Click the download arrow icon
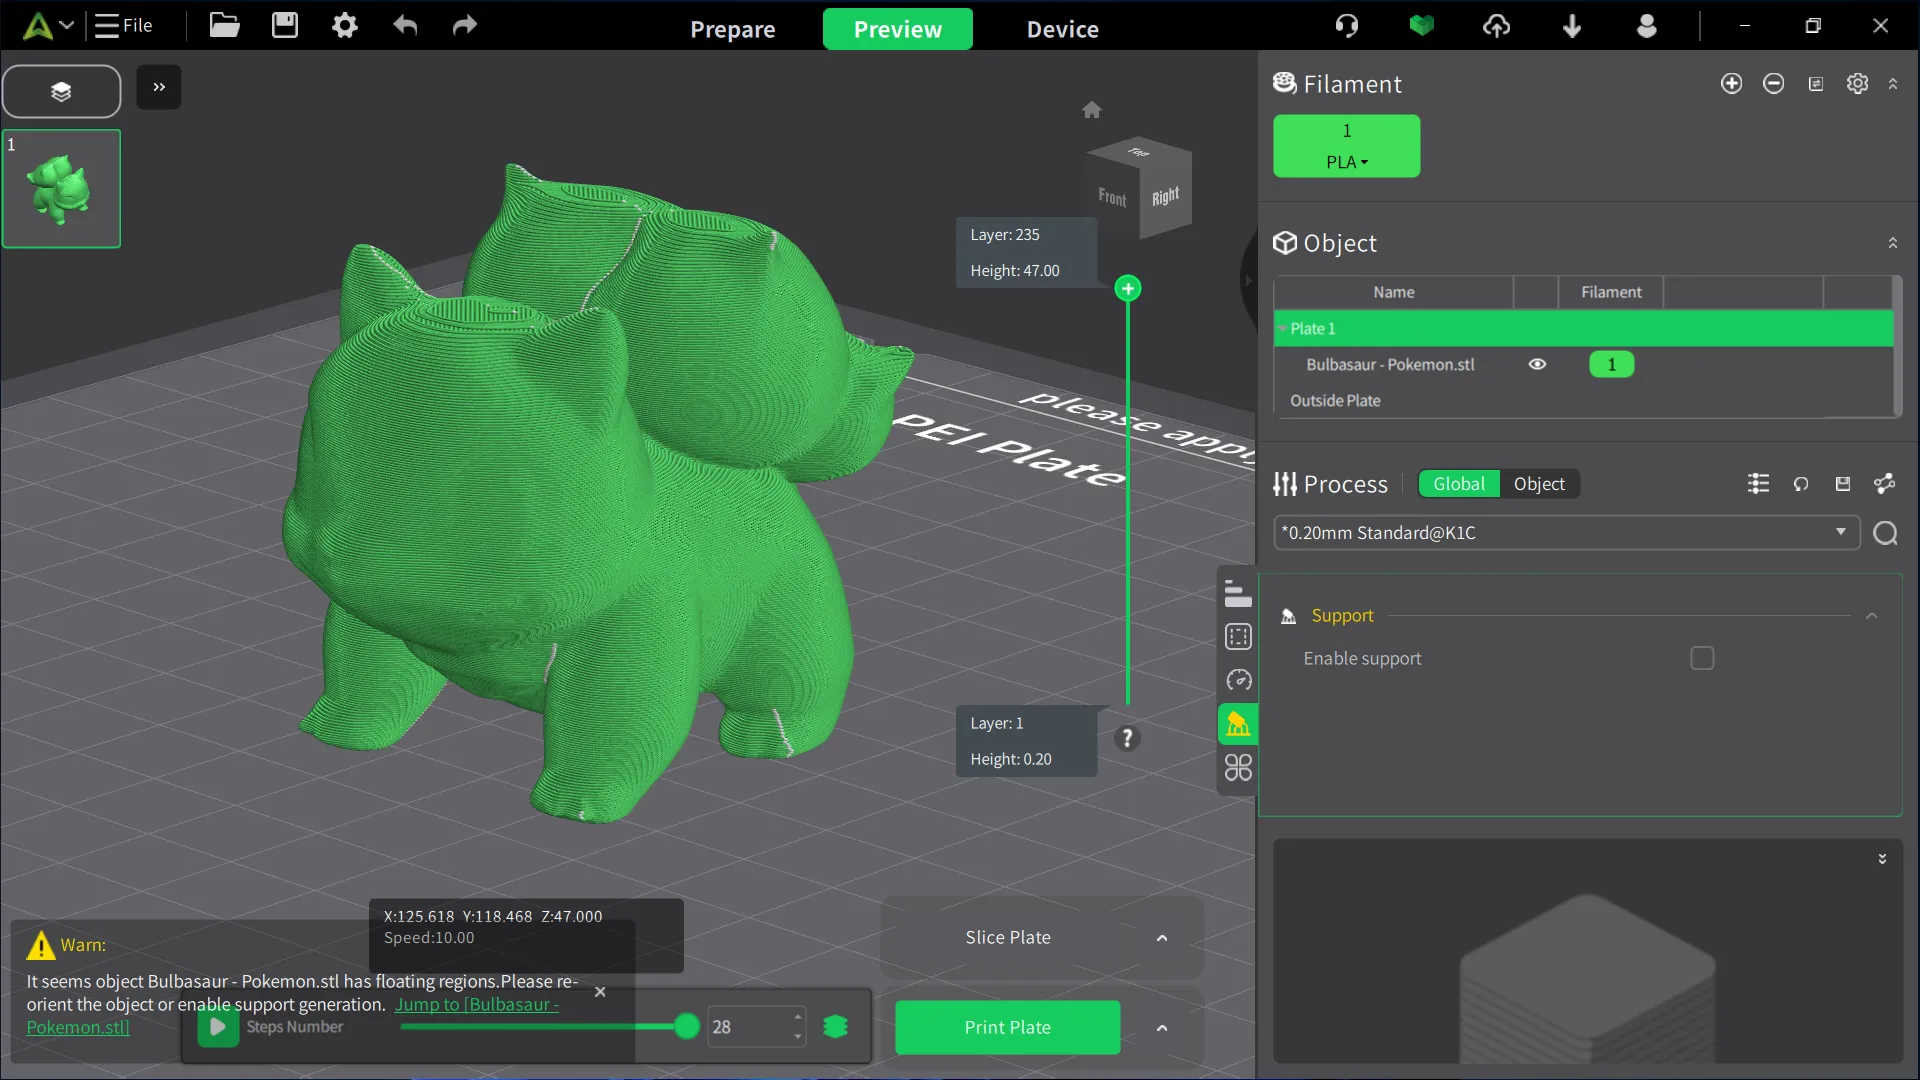1920x1080 pixels. [x=1572, y=26]
